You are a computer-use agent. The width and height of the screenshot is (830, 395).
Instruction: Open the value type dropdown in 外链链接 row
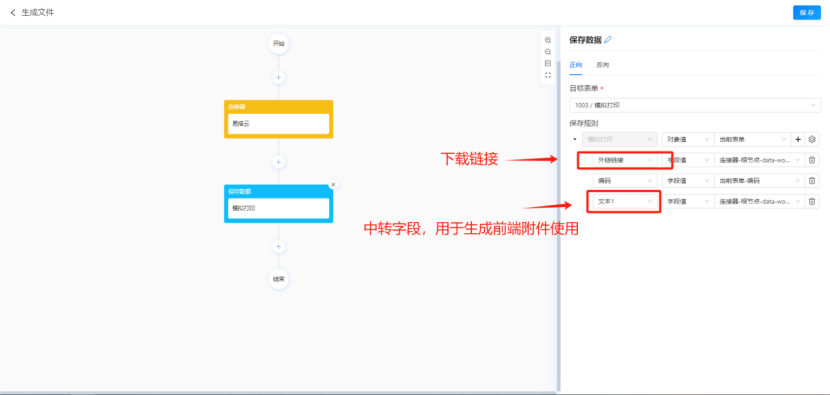[x=687, y=160]
